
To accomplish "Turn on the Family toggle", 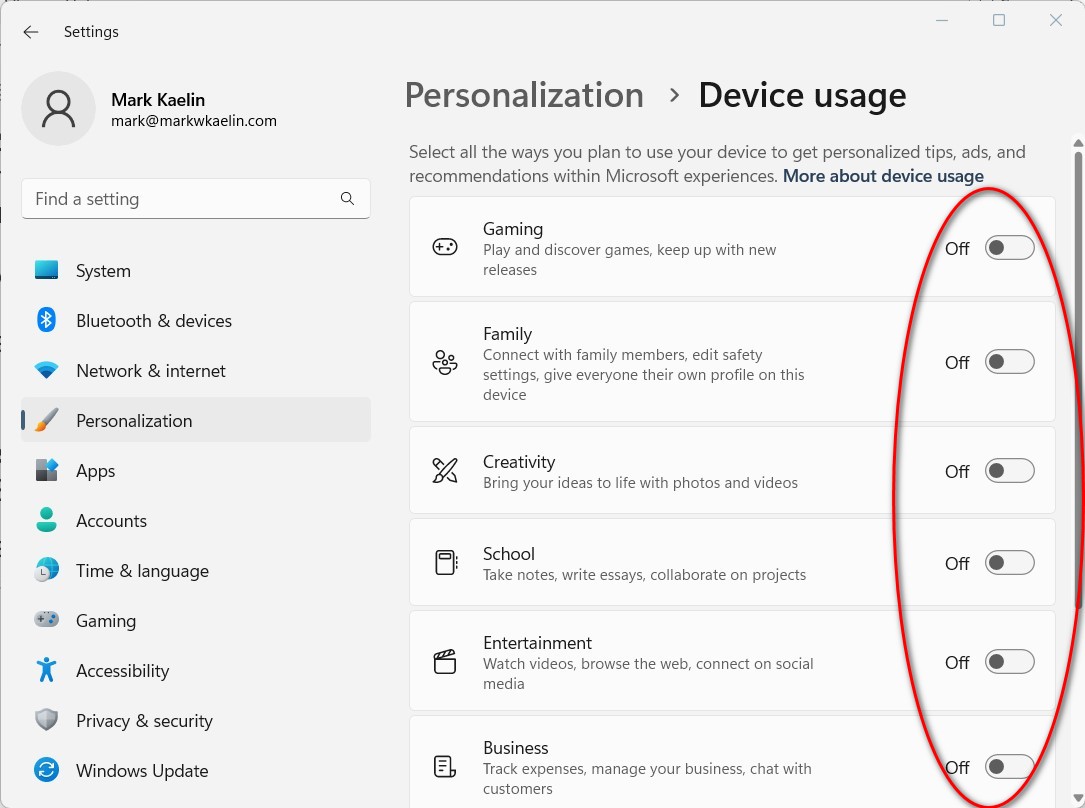I will click(1009, 361).
